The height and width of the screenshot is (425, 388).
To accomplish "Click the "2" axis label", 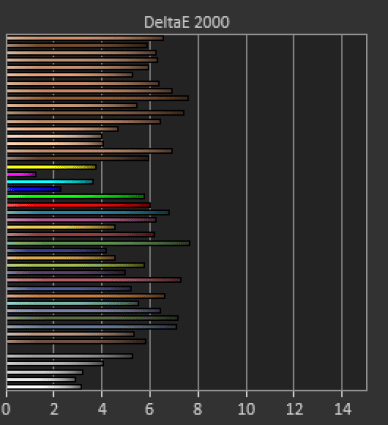I will pyautogui.click(x=54, y=409).
